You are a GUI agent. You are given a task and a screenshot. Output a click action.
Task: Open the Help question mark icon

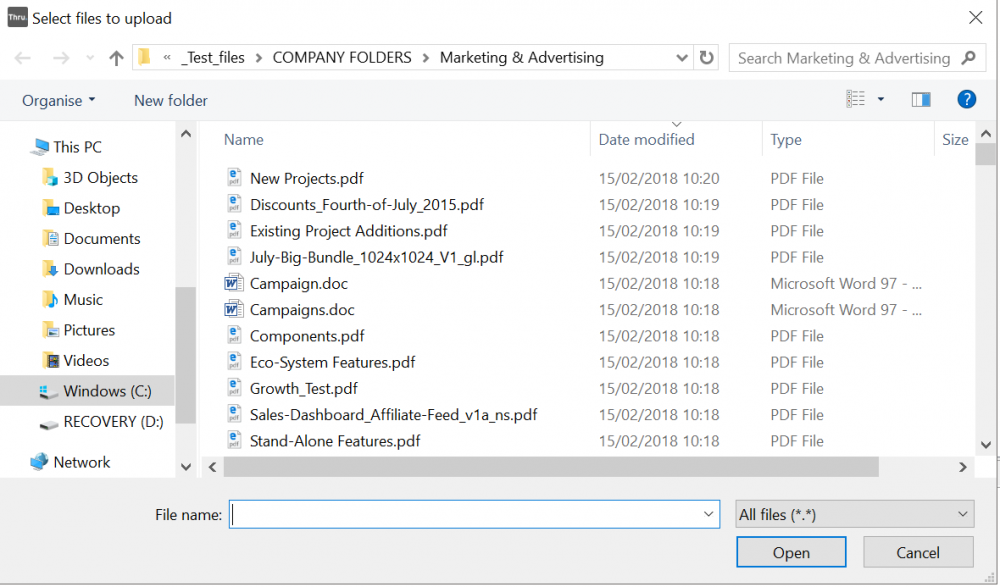point(966,99)
